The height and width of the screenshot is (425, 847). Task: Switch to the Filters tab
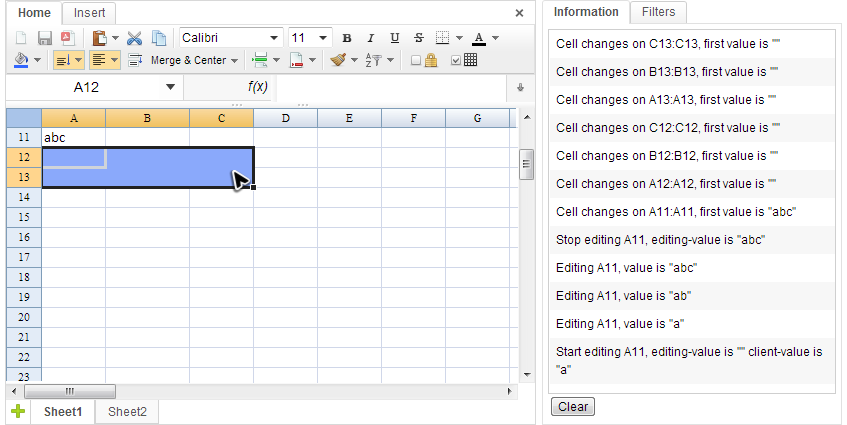coord(658,12)
